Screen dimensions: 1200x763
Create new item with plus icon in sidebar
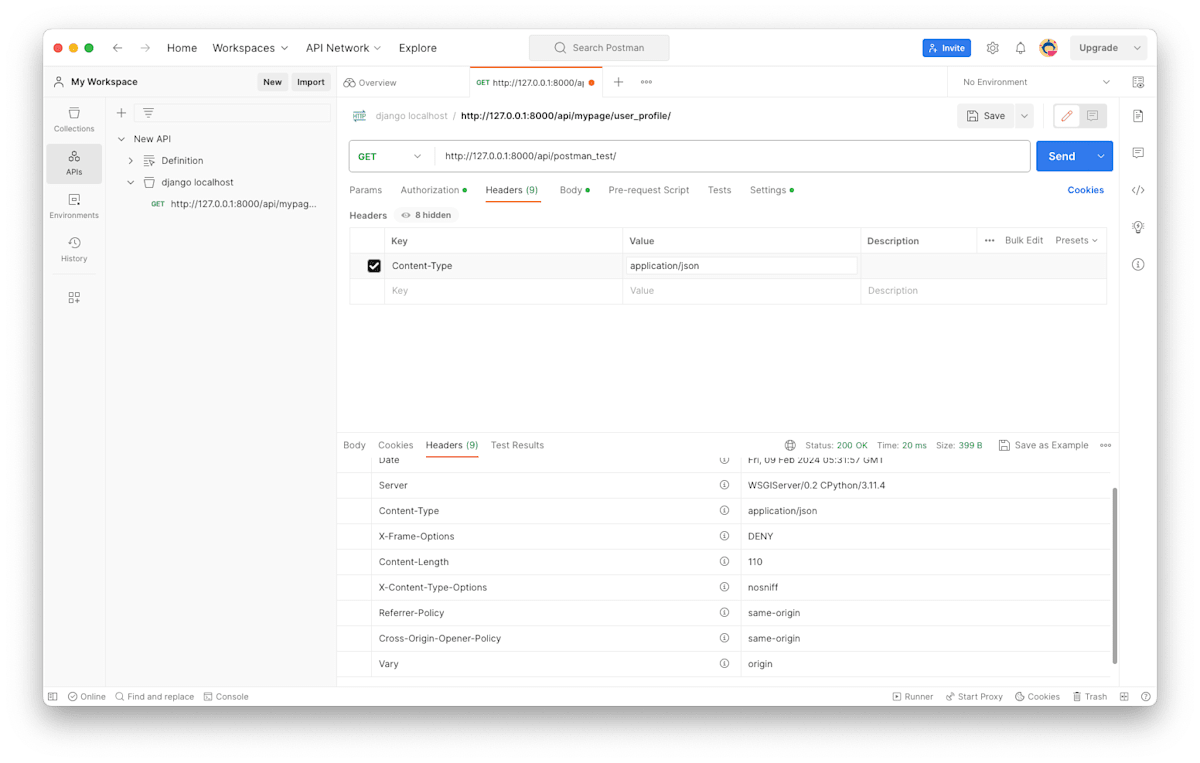[x=121, y=113]
